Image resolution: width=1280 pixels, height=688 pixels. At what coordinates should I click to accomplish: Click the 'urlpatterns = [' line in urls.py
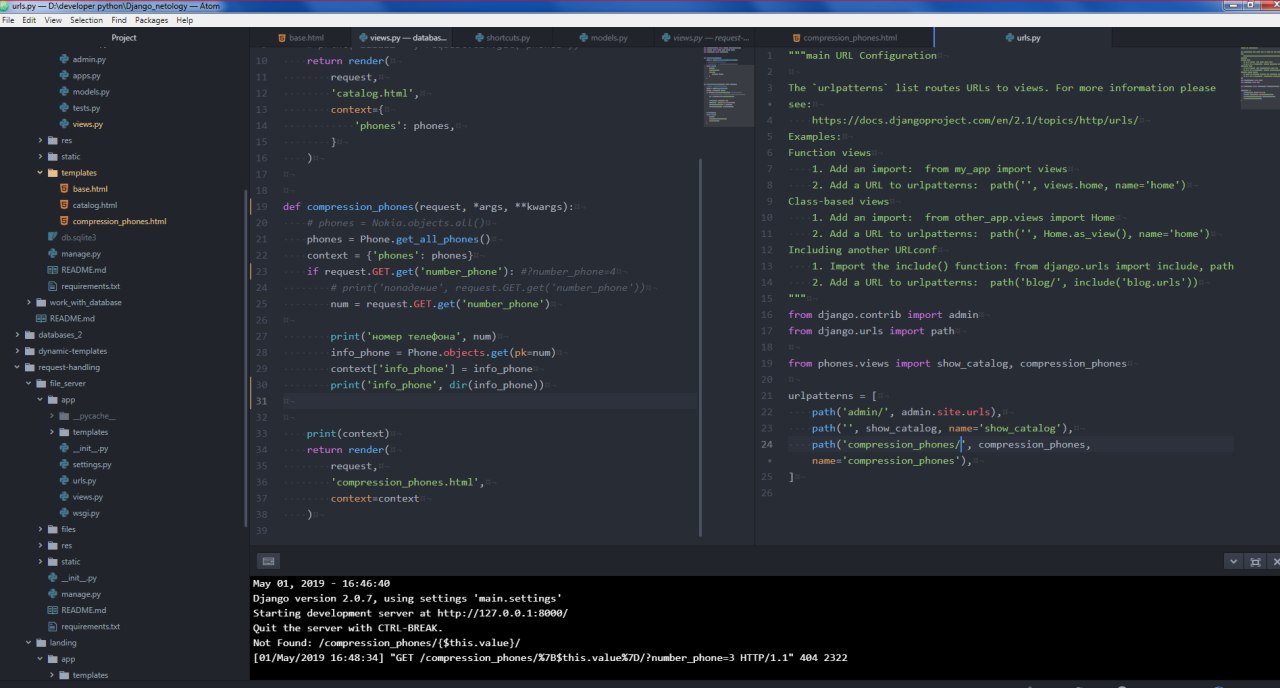(x=832, y=396)
